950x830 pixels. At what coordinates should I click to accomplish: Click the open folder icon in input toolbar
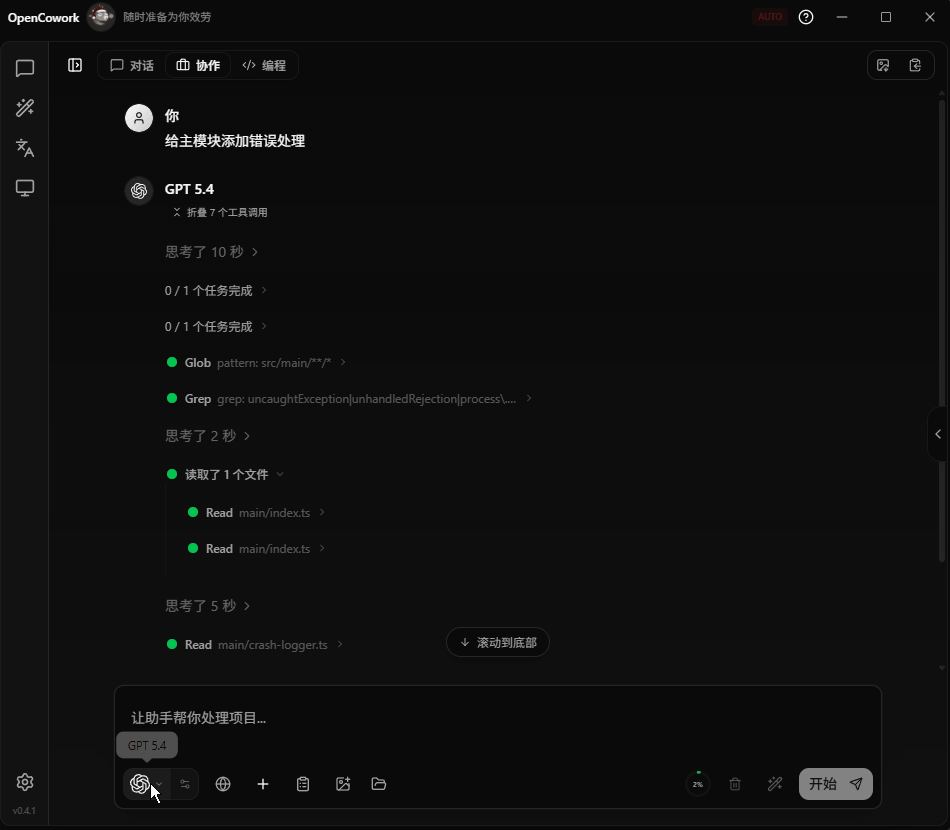click(379, 784)
